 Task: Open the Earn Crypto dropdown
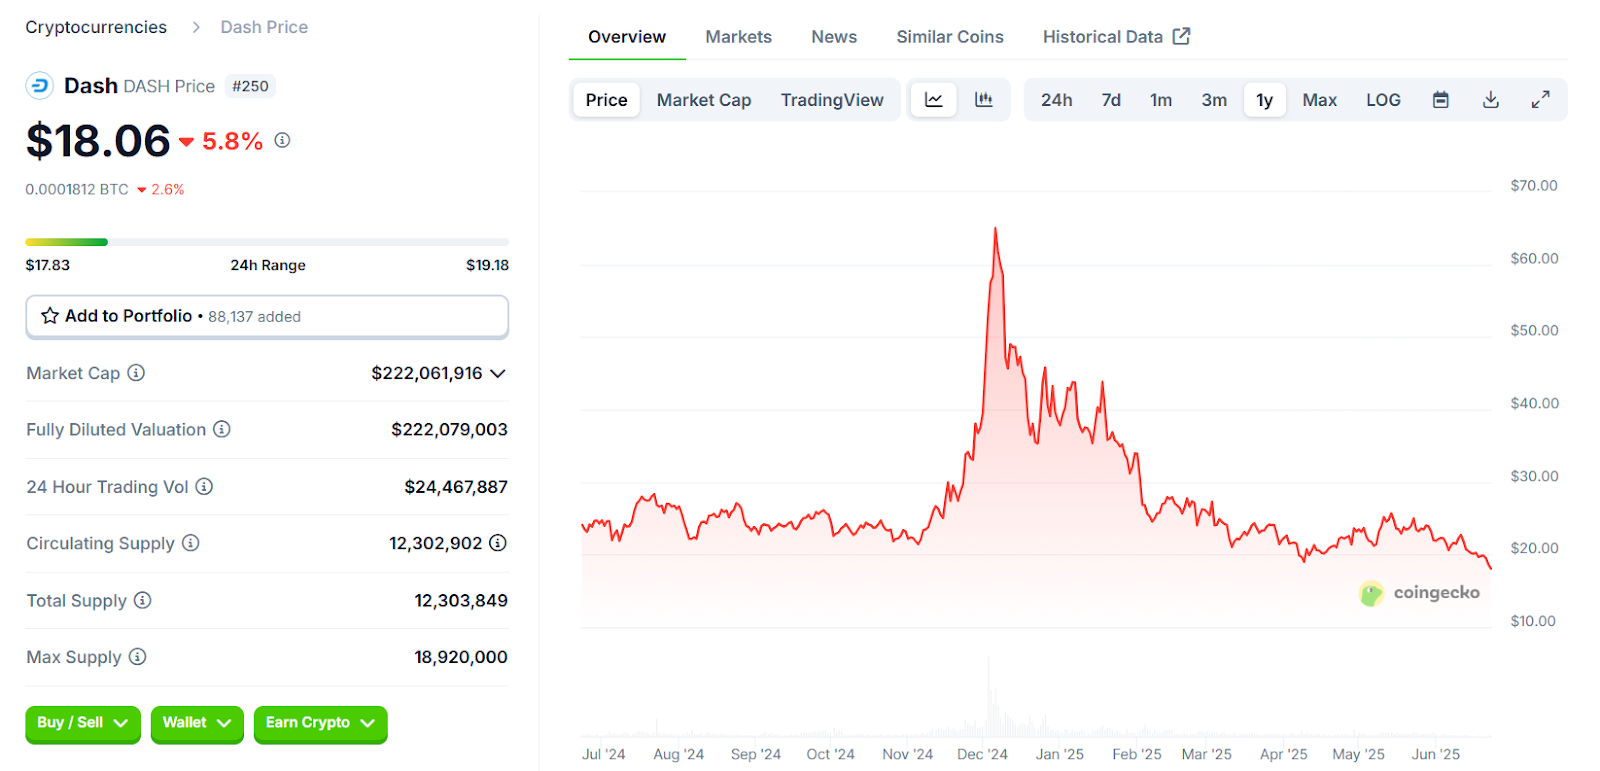click(320, 723)
